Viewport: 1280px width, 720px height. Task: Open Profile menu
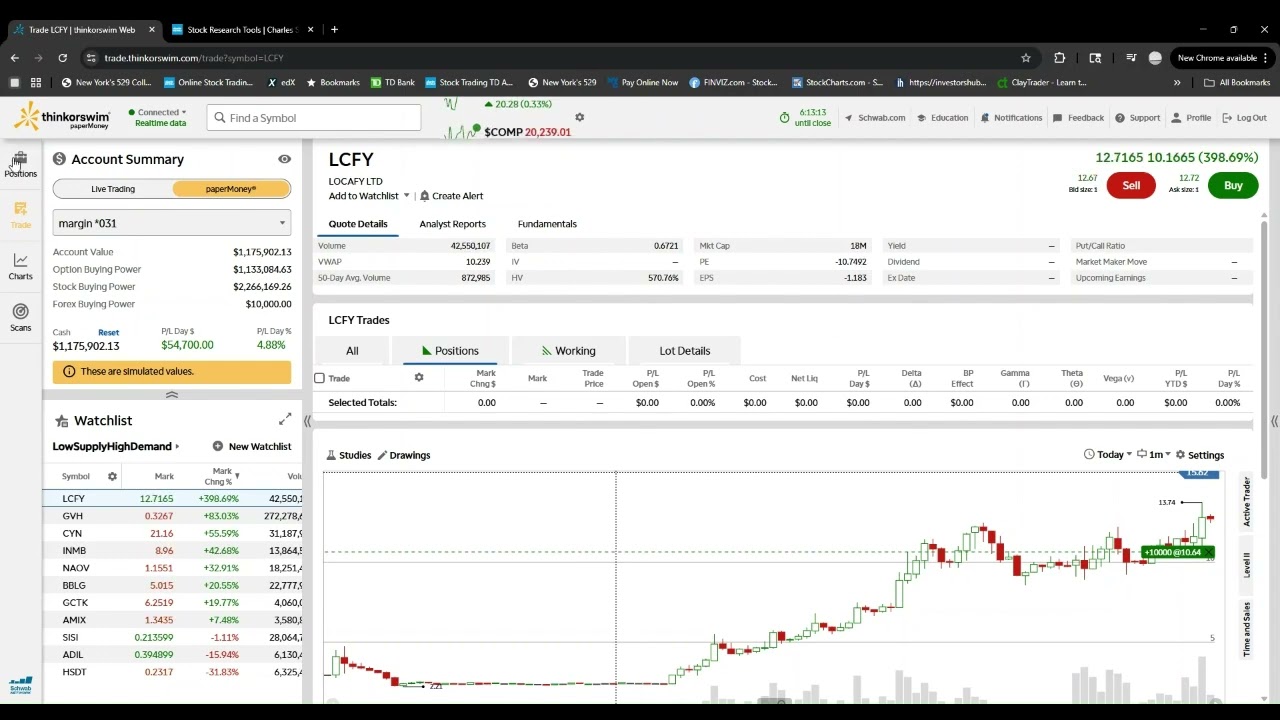point(1192,118)
